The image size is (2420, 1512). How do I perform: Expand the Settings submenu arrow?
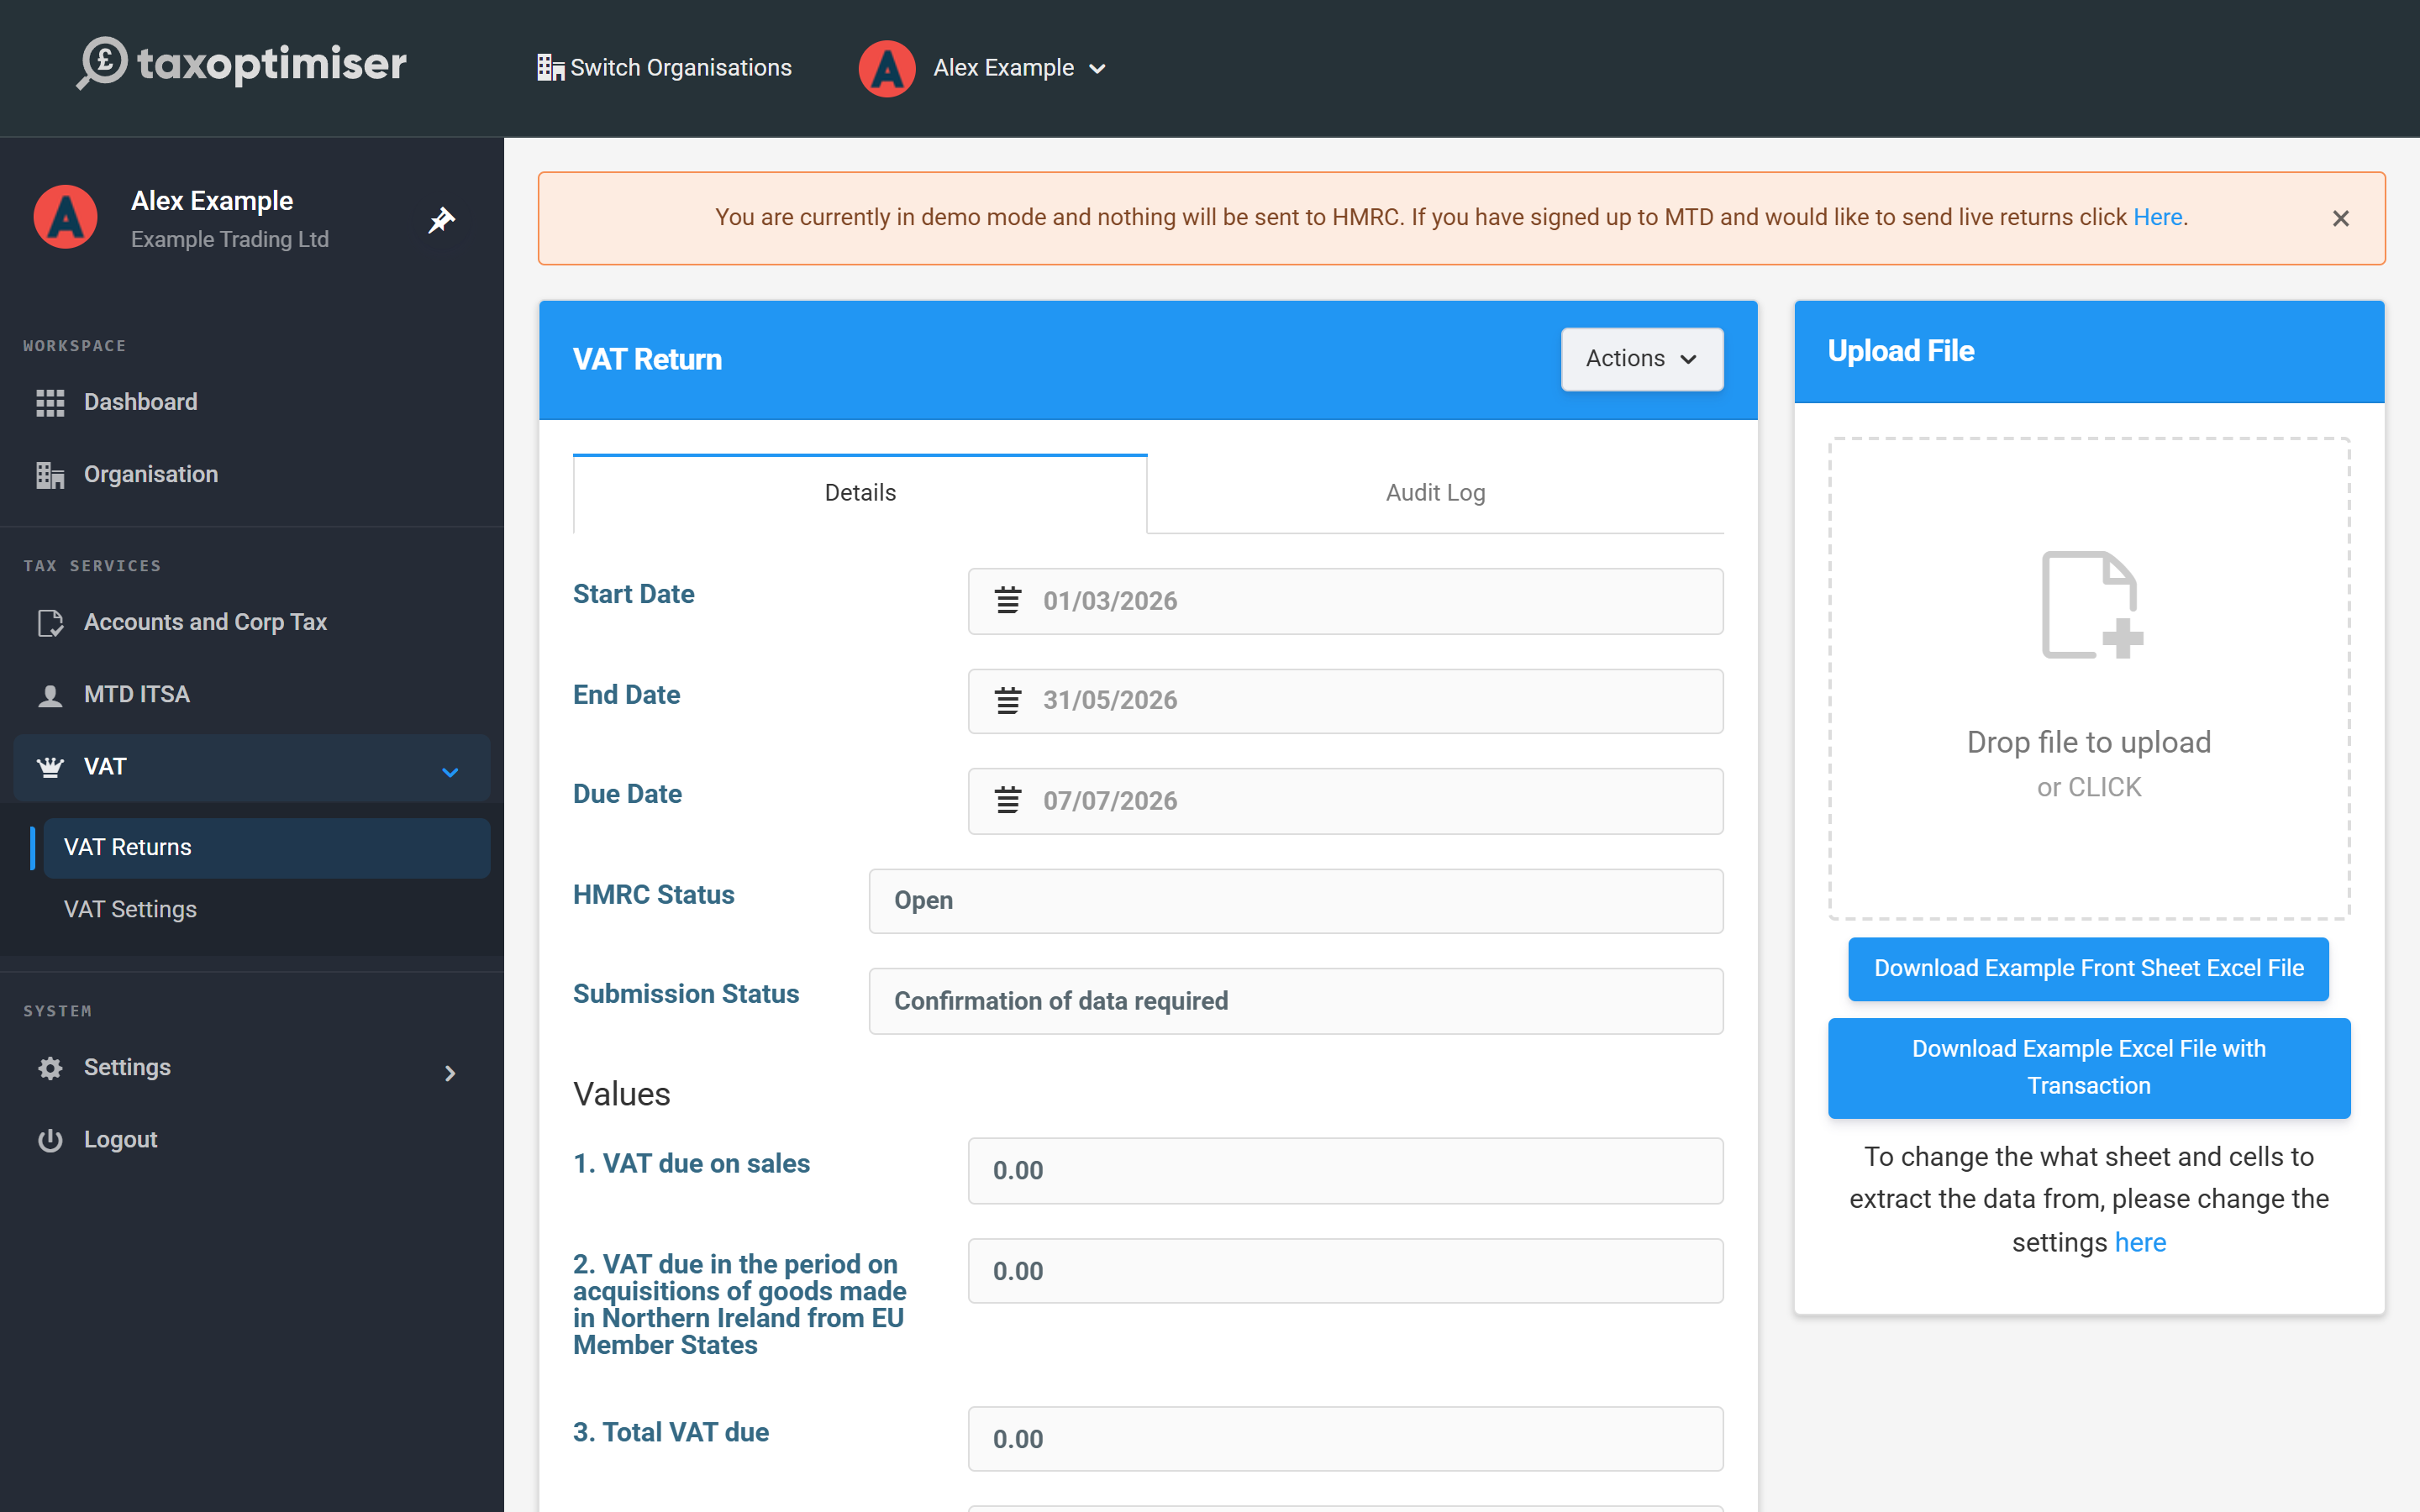tap(450, 1073)
